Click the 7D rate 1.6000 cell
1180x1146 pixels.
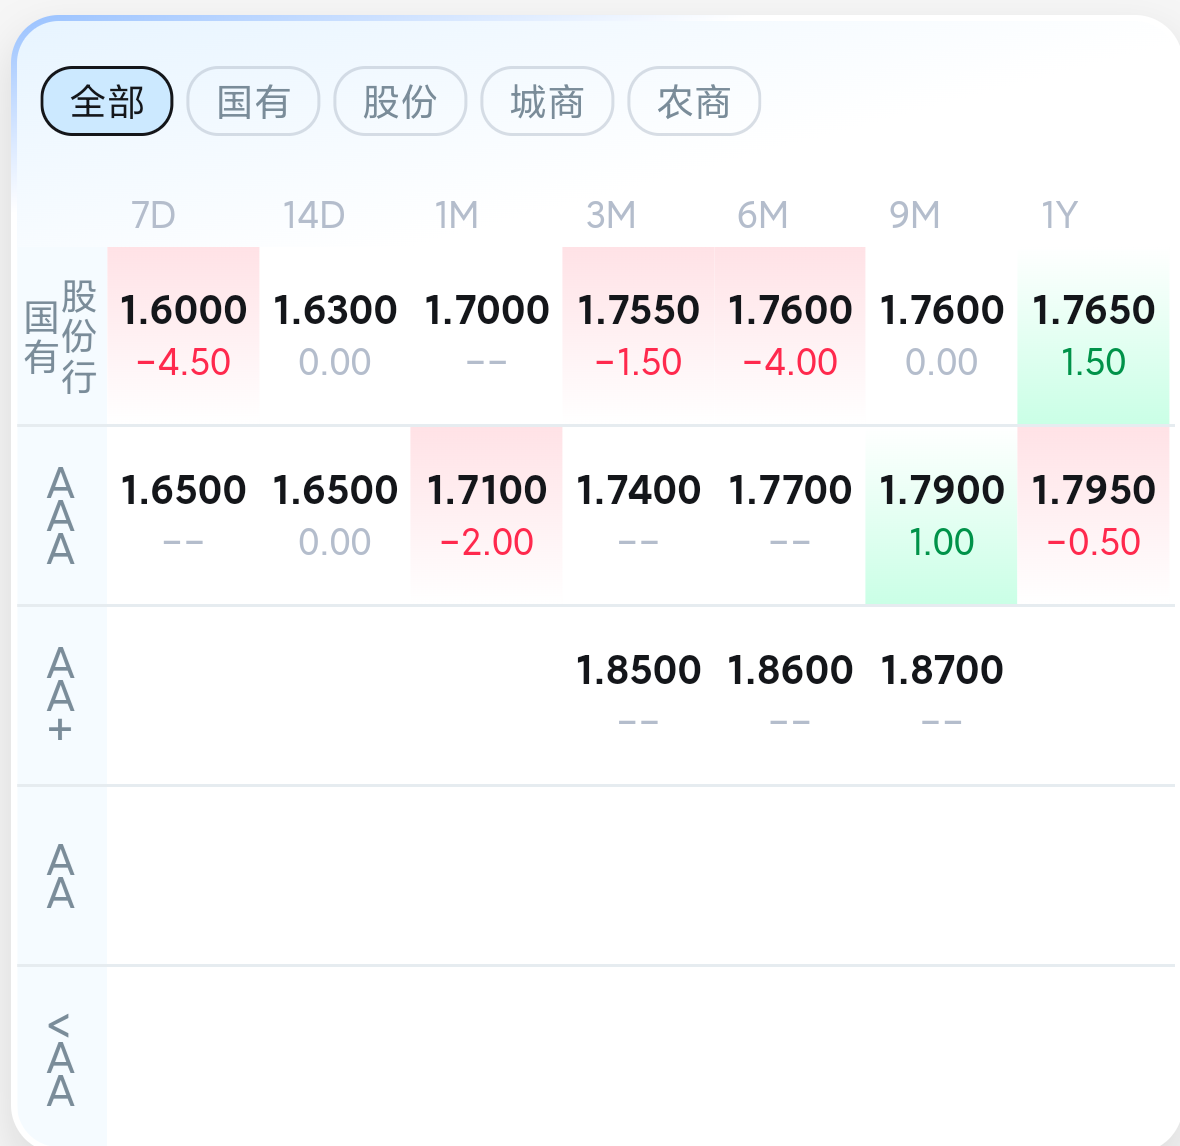click(x=184, y=335)
